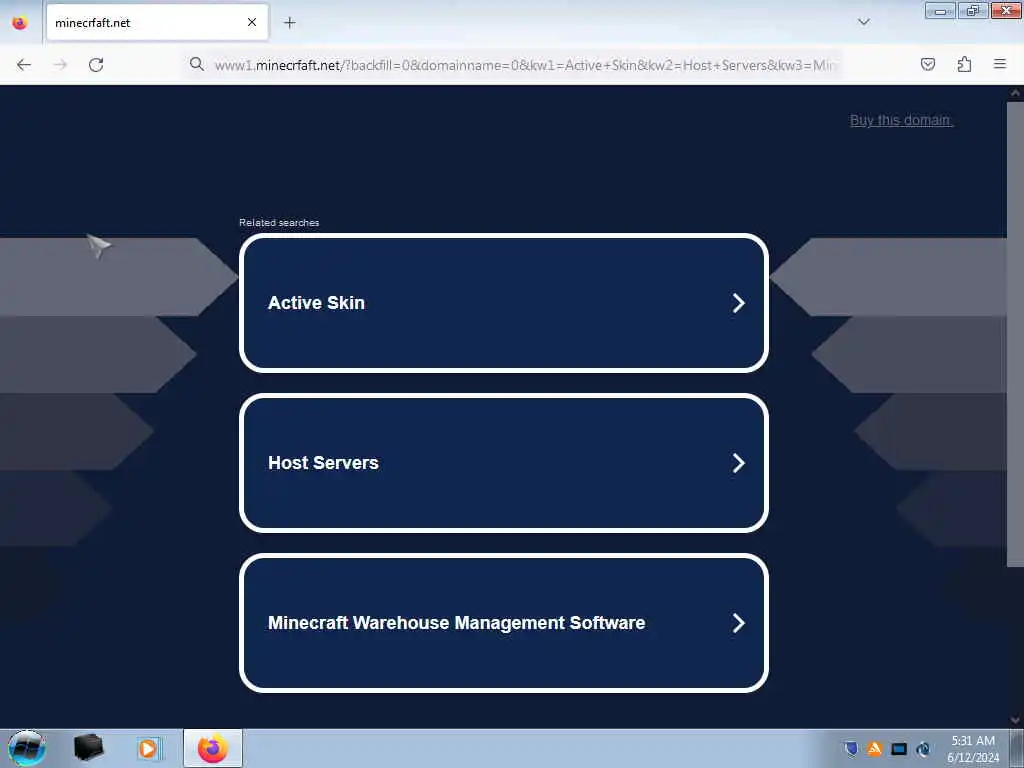Close the minecrfaft.net tab

252,22
